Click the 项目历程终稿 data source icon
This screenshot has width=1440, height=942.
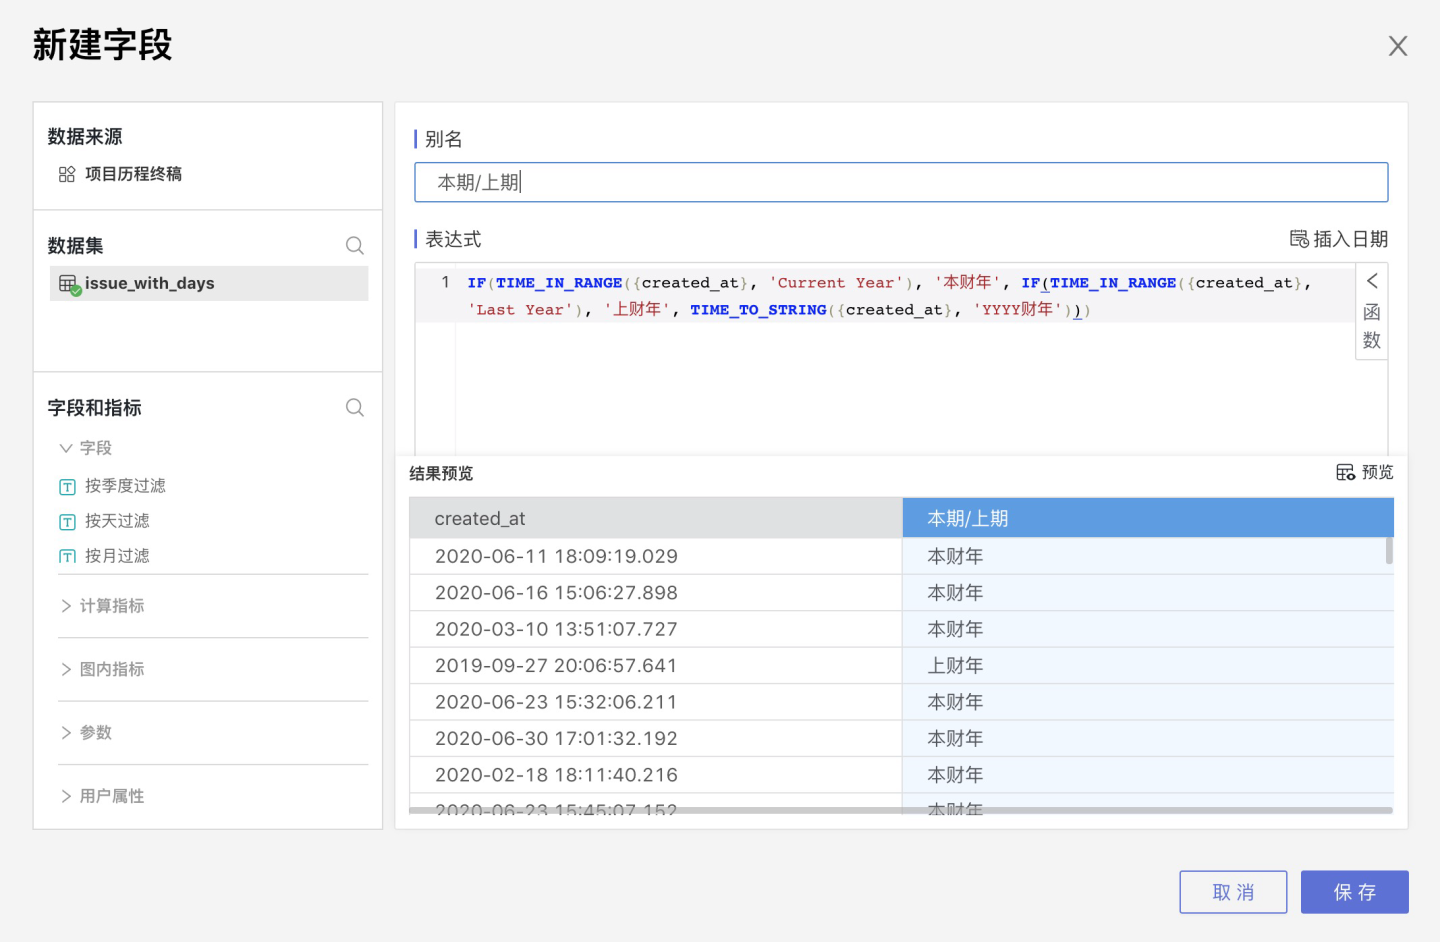[67, 174]
